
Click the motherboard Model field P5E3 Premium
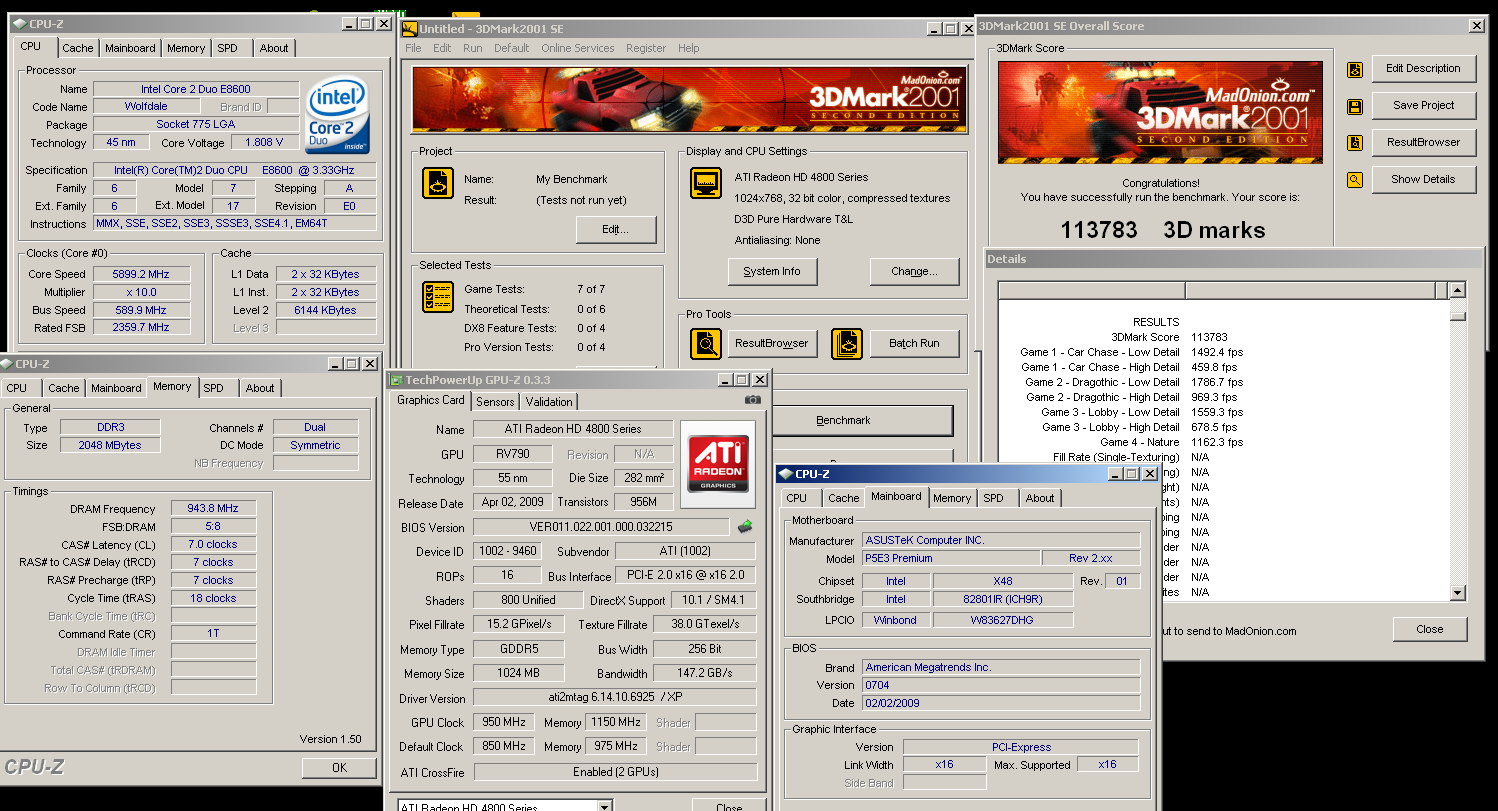click(x=949, y=559)
